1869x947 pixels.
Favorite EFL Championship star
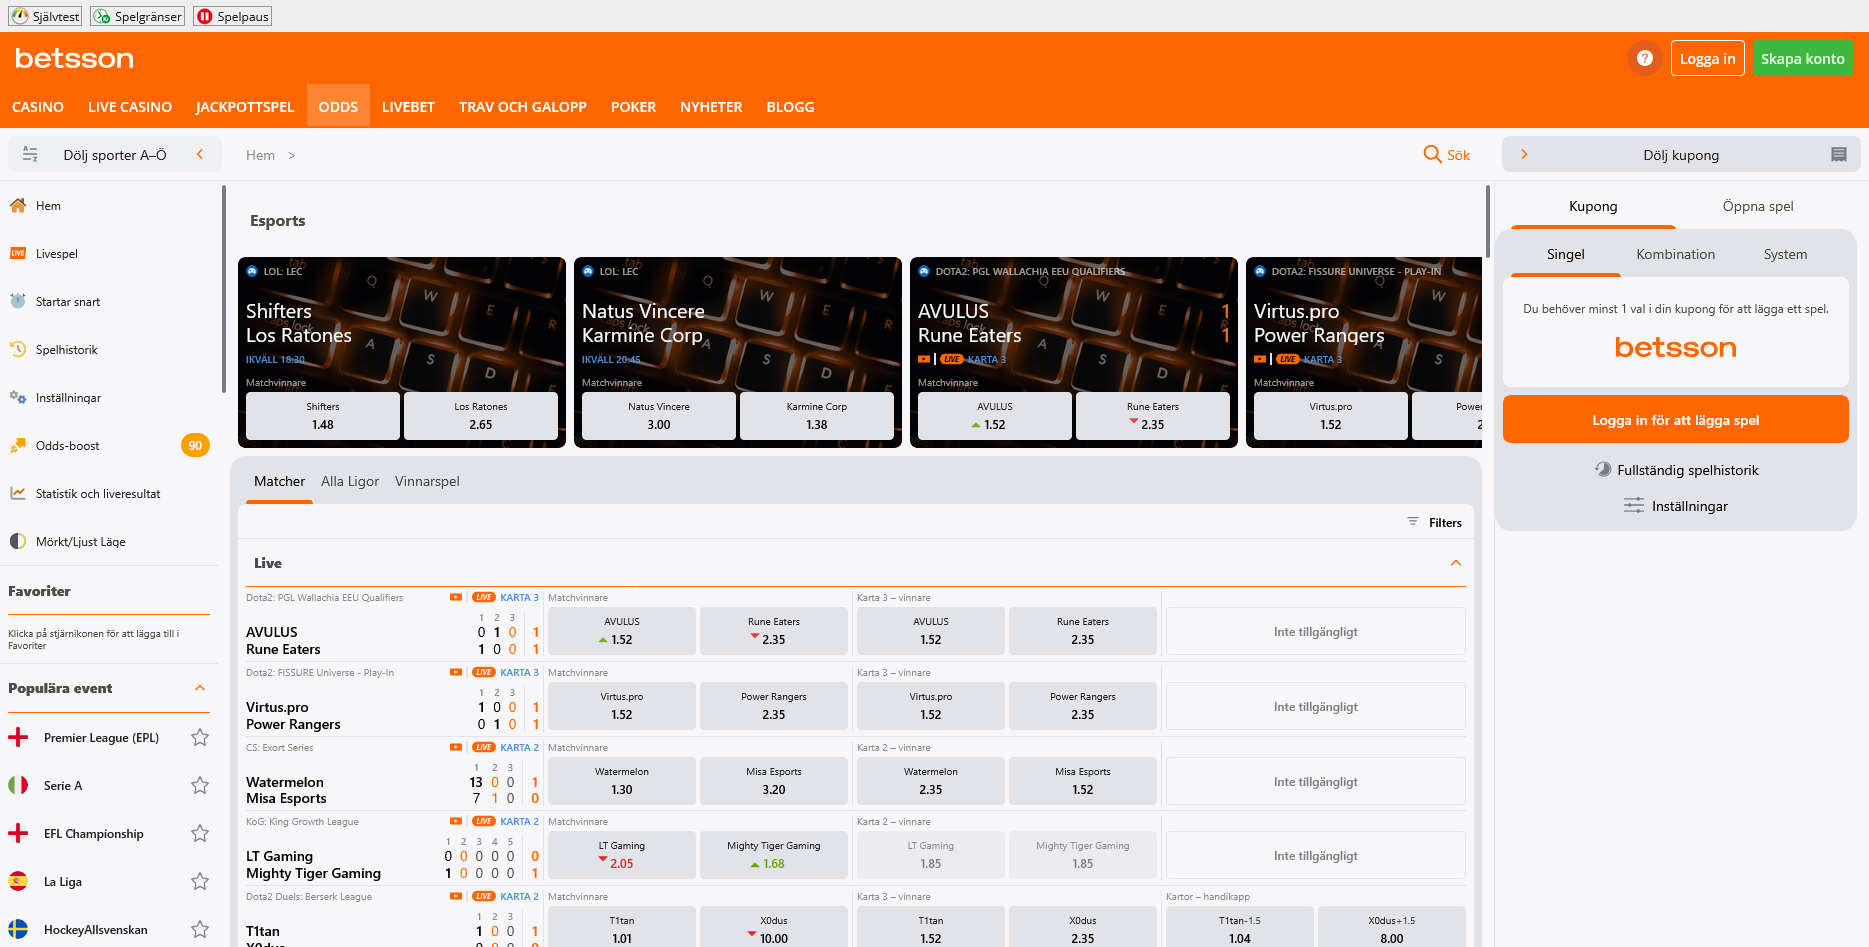pyautogui.click(x=200, y=834)
